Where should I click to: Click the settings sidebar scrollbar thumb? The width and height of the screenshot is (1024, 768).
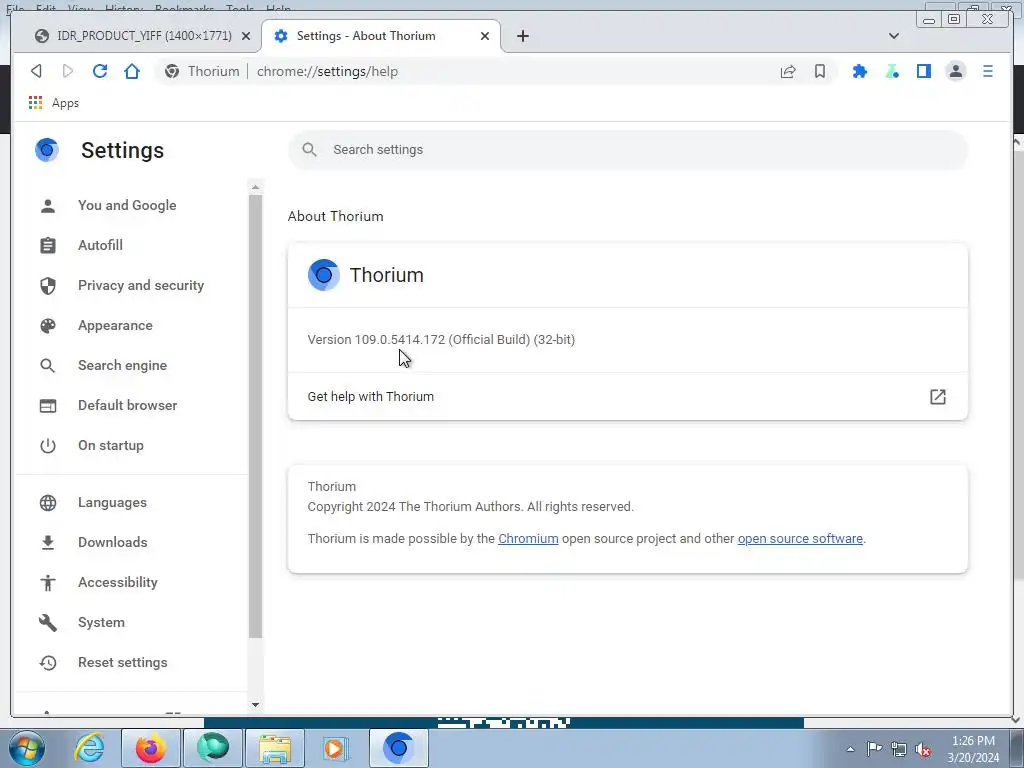(255, 416)
